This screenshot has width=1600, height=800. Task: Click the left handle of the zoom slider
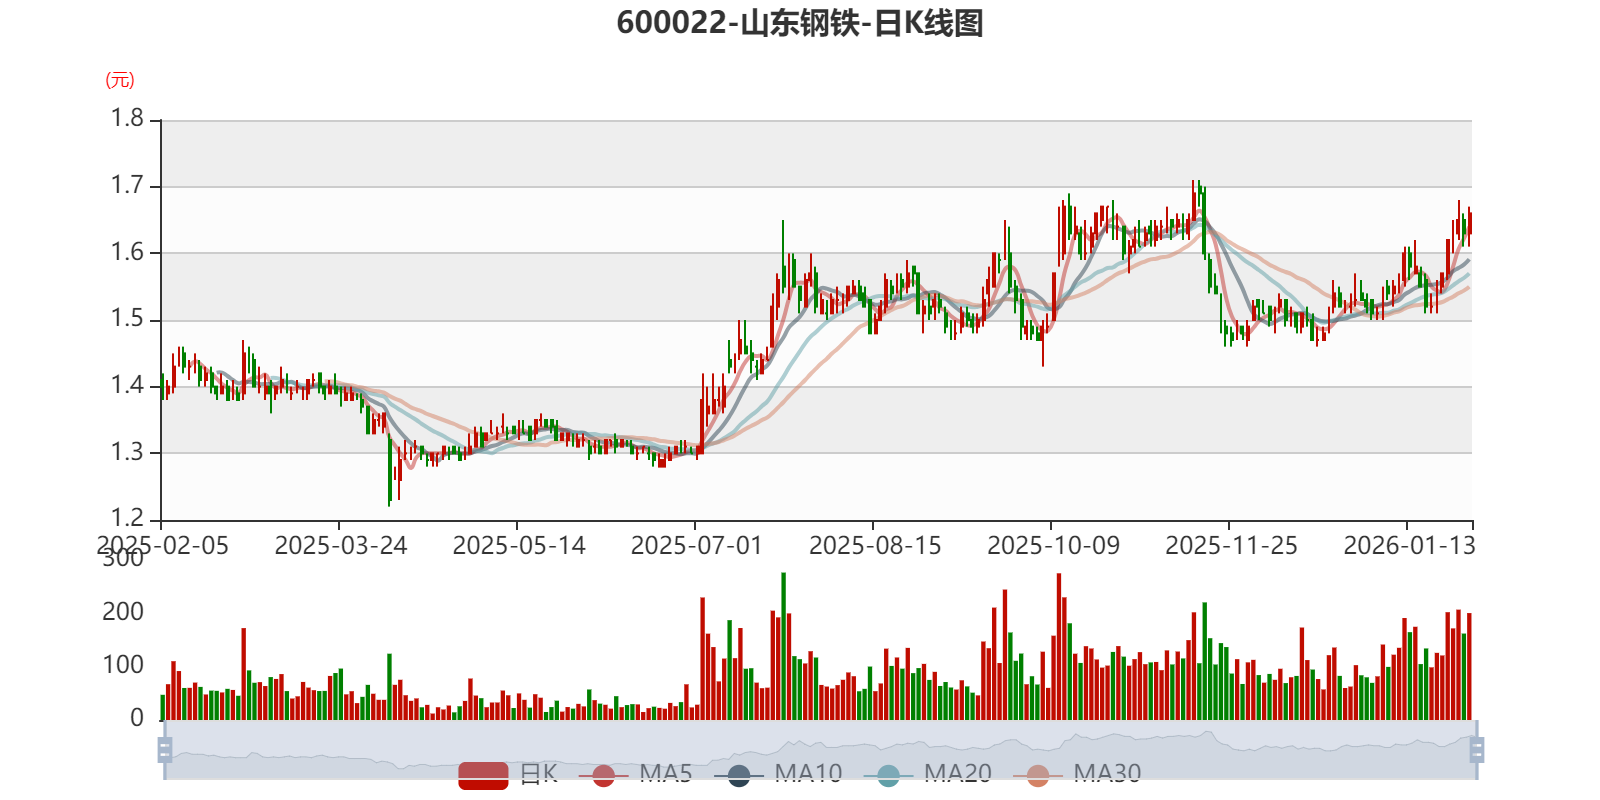(165, 749)
